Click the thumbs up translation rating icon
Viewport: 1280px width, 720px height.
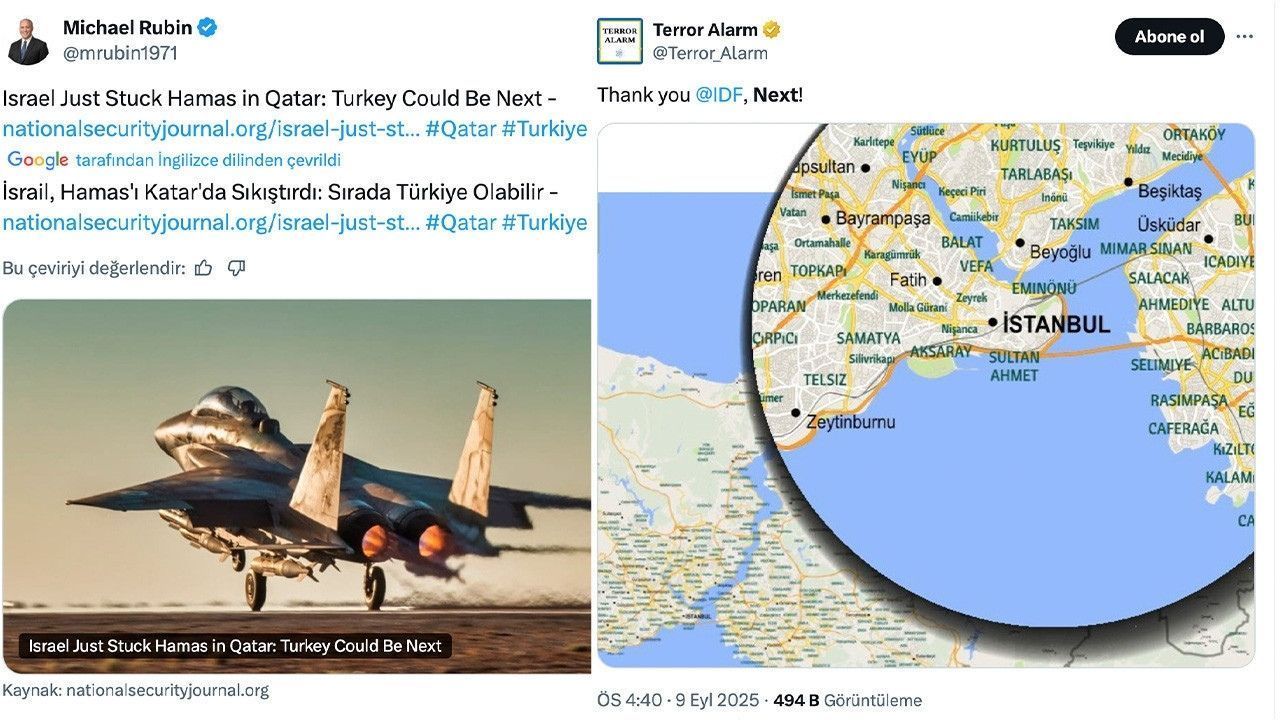coord(204,268)
